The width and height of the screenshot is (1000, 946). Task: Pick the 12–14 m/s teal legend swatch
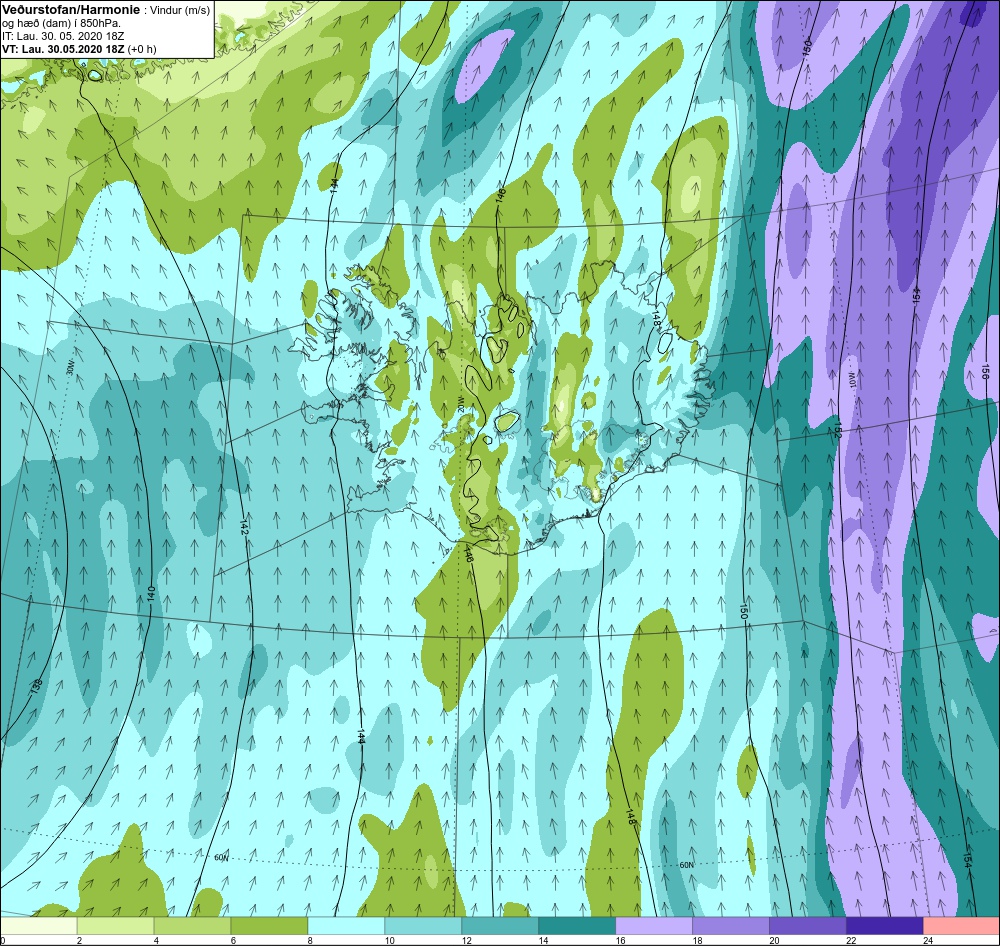tap(500, 925)
